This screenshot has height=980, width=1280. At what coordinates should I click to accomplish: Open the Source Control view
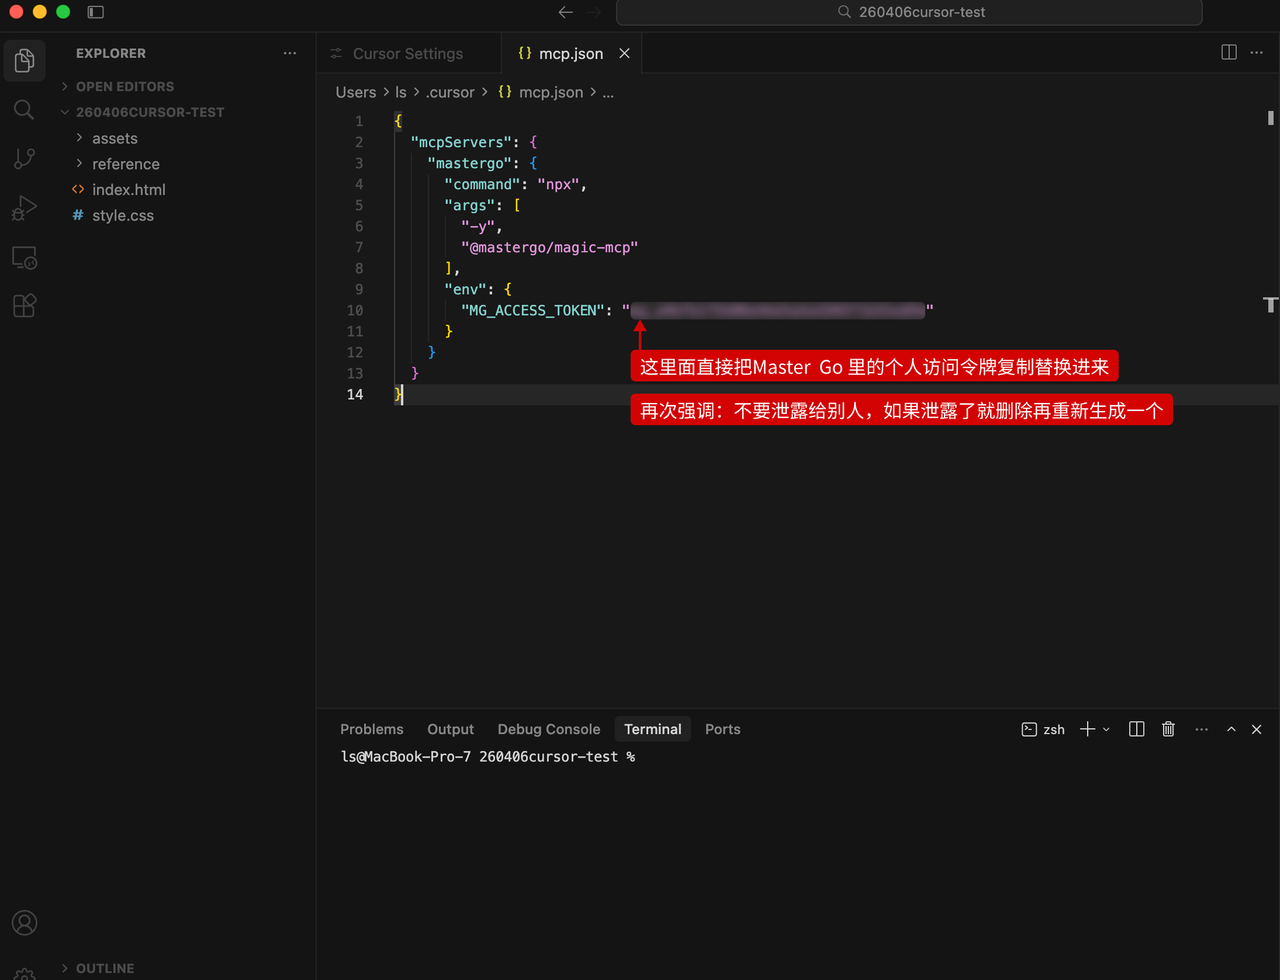24,158
